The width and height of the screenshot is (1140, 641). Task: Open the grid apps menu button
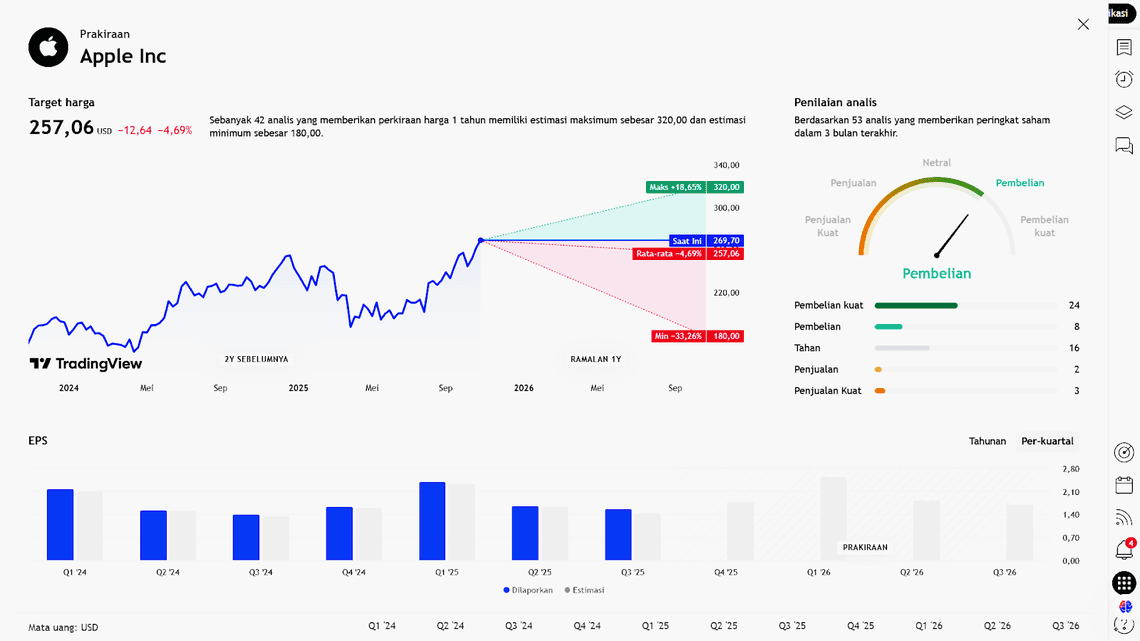point(1124,583)
